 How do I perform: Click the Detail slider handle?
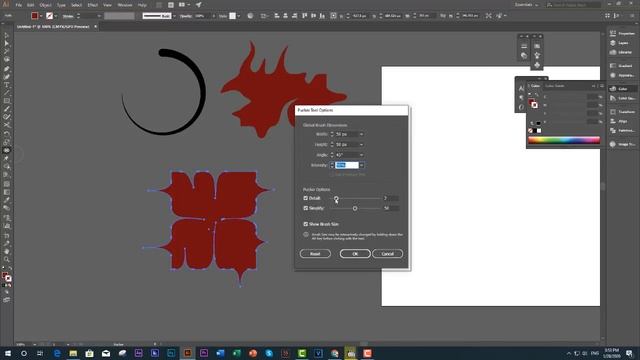tap(336, 198)
